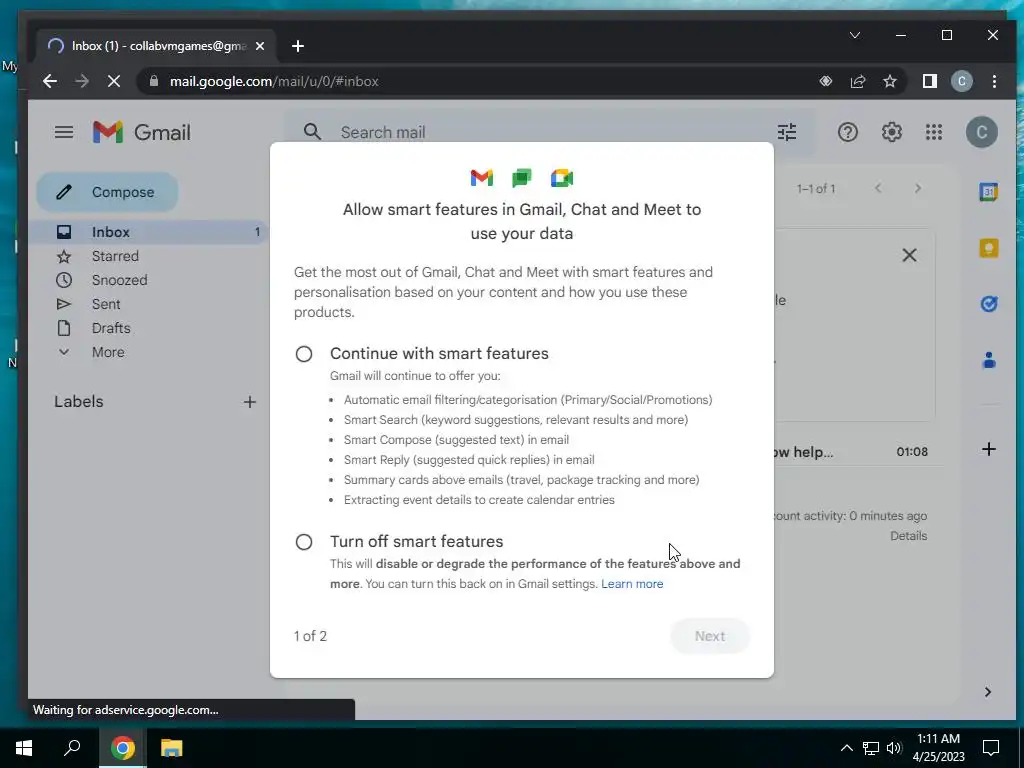Viewport: 1024px width, 768px height.
Task: Open a new Chrome tab
Action: click(x=298, y=46)
